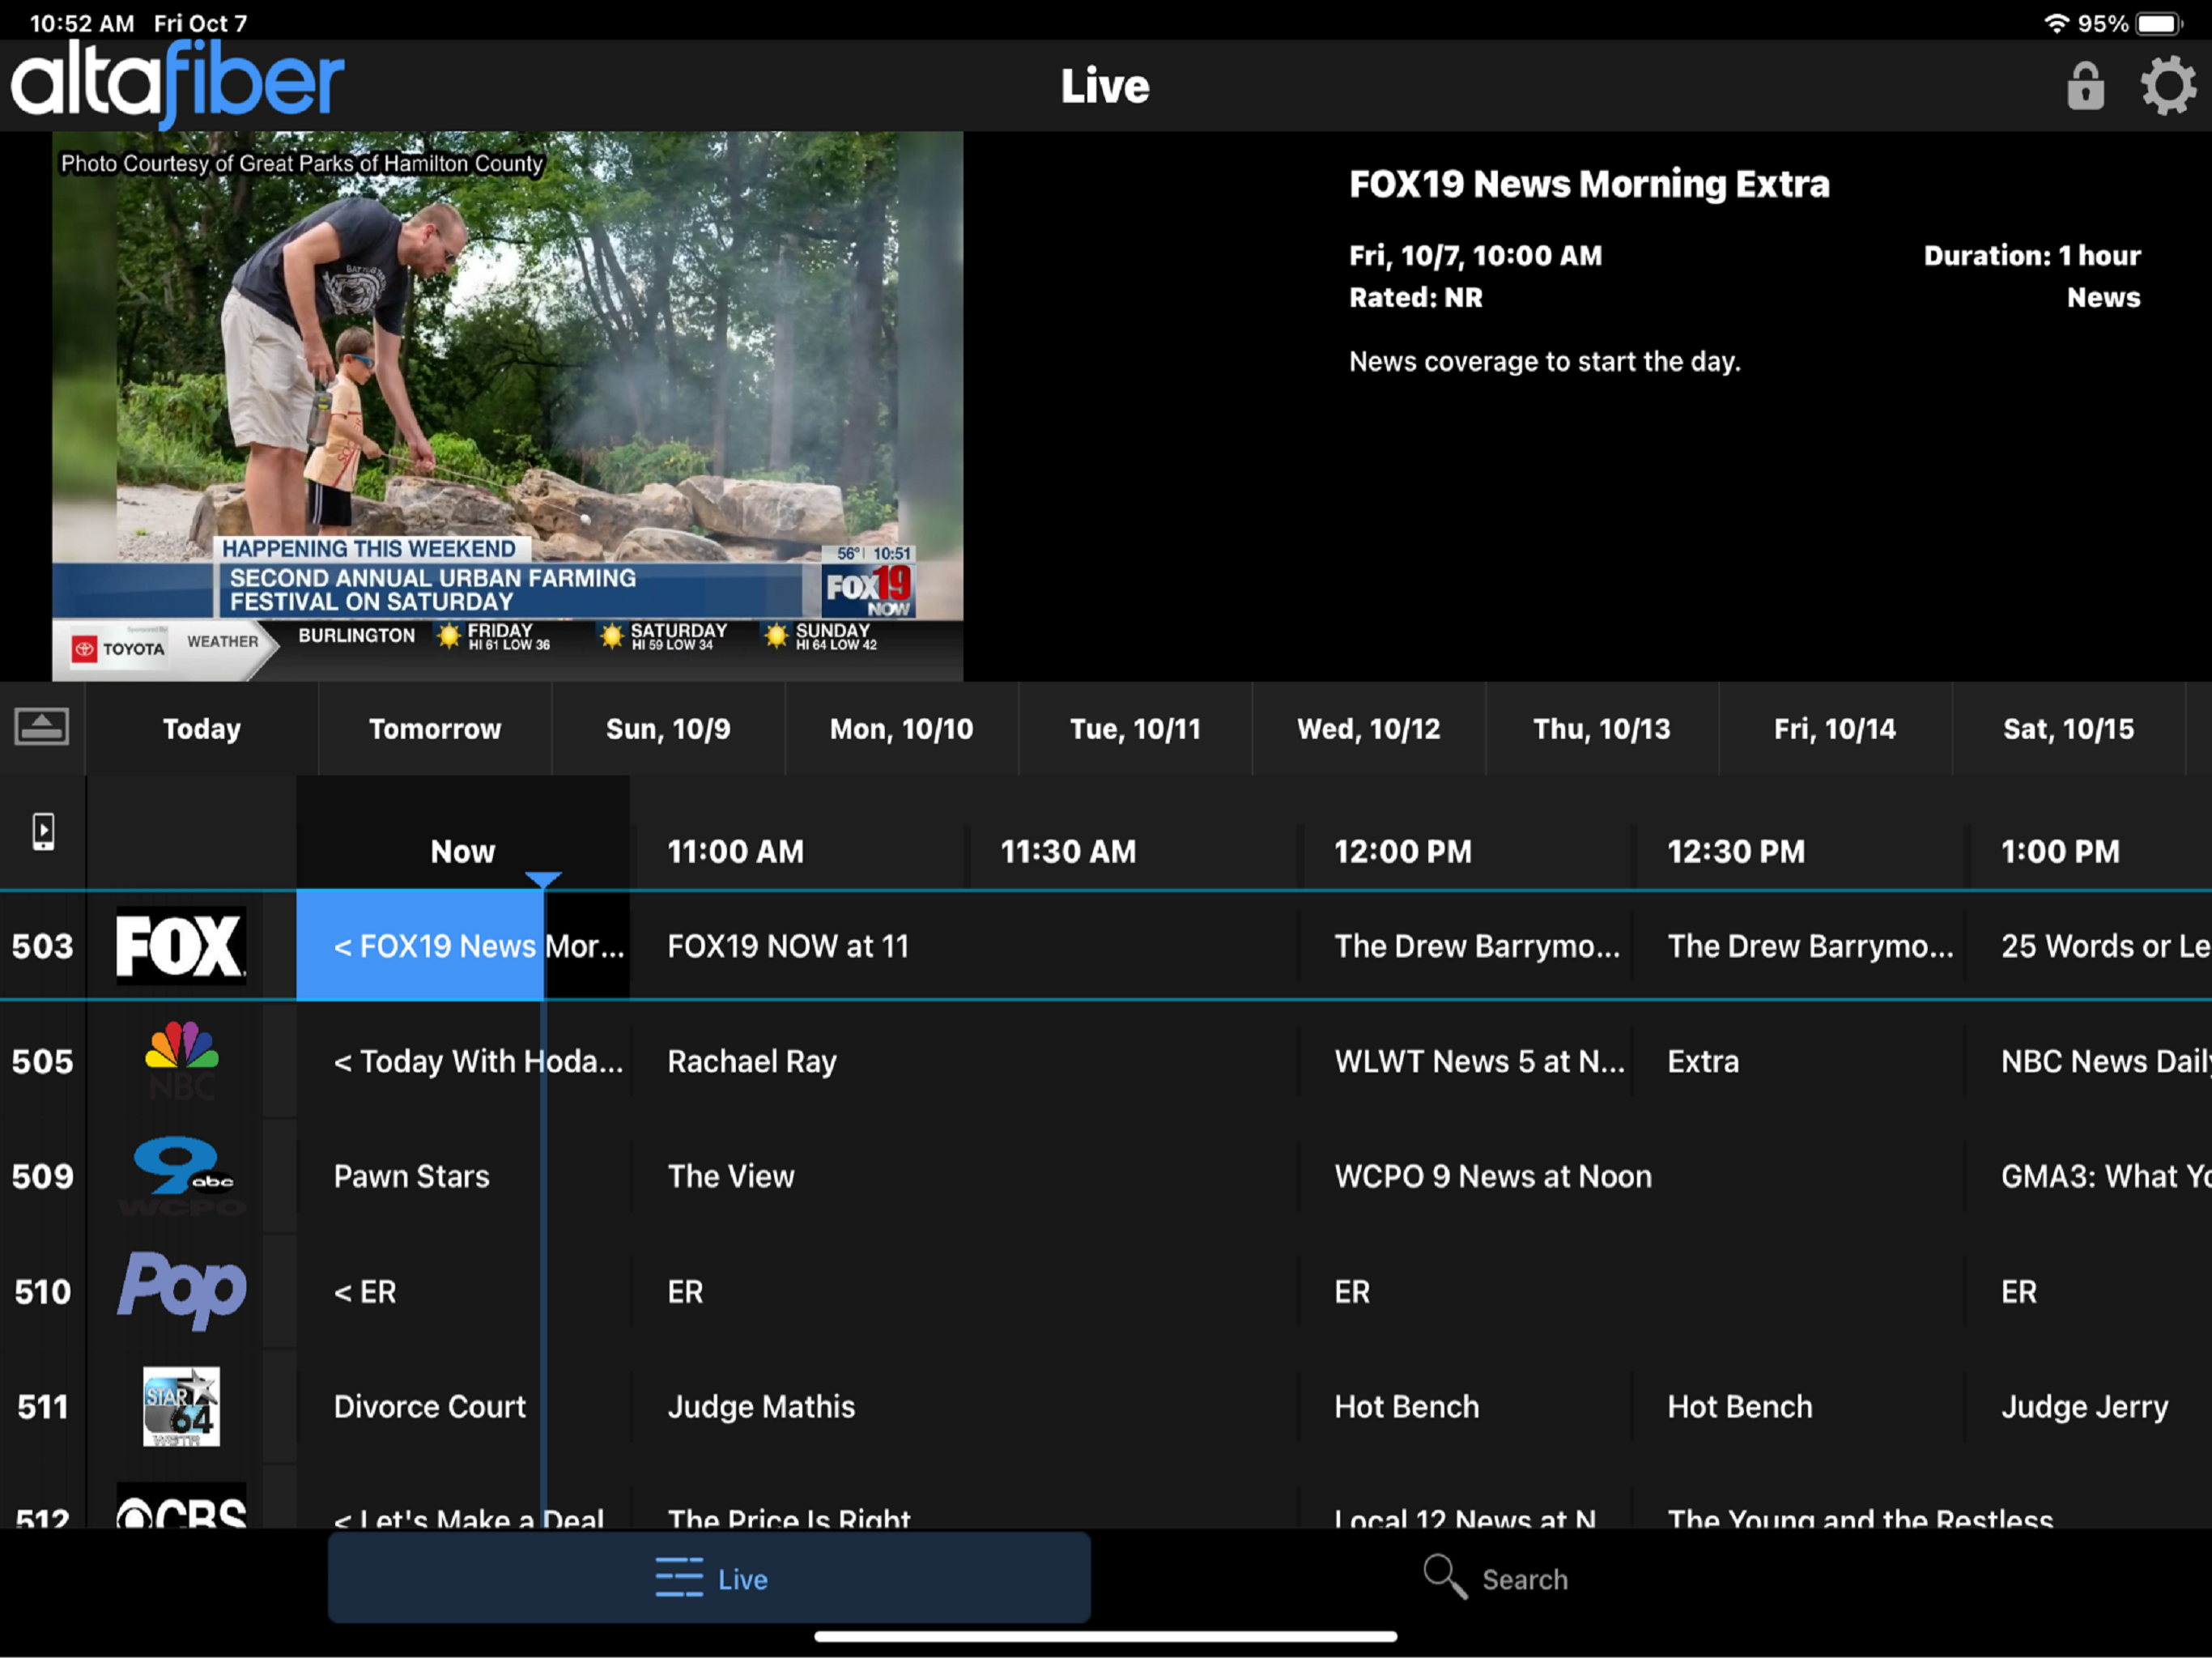Select the Tue, 10/11 tab
This screenshot has height=1658, width=2212.
click(1135, 729)
